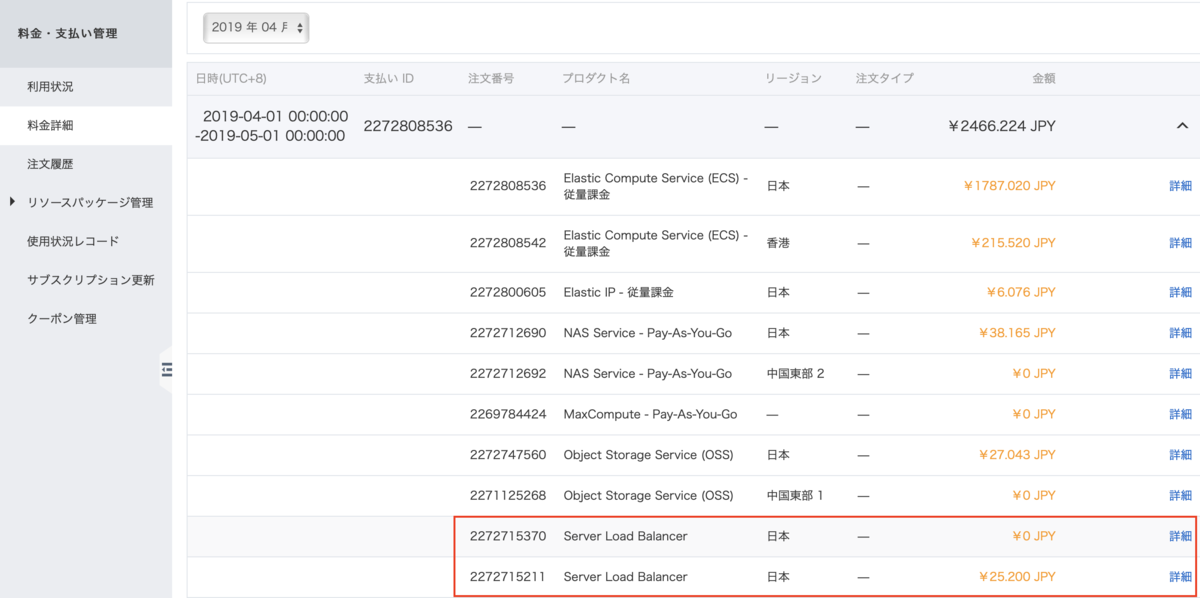
Task: Click amount ¥215.520 JPY
Action: coord(1014,243)
